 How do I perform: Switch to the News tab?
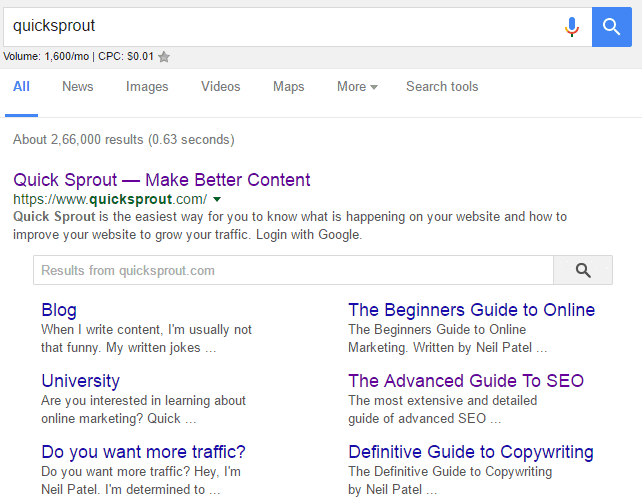(x=78, y=86)
